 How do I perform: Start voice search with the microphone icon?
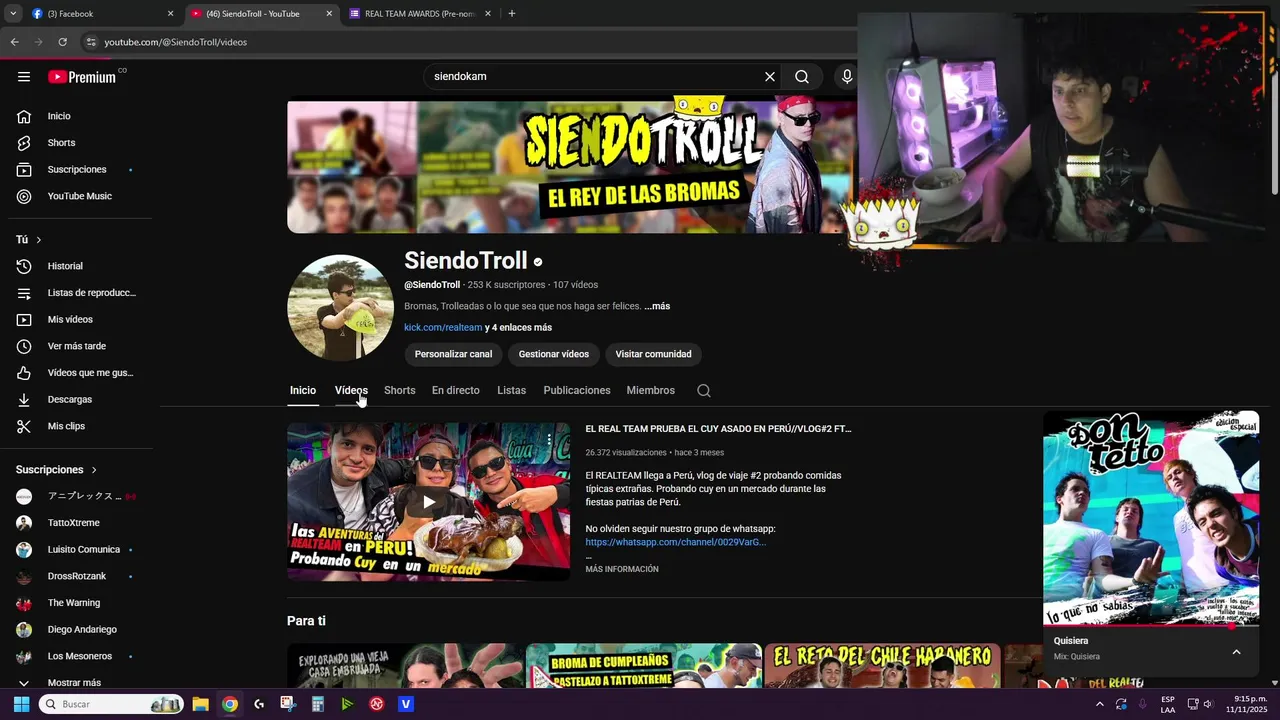coord(847,77)
